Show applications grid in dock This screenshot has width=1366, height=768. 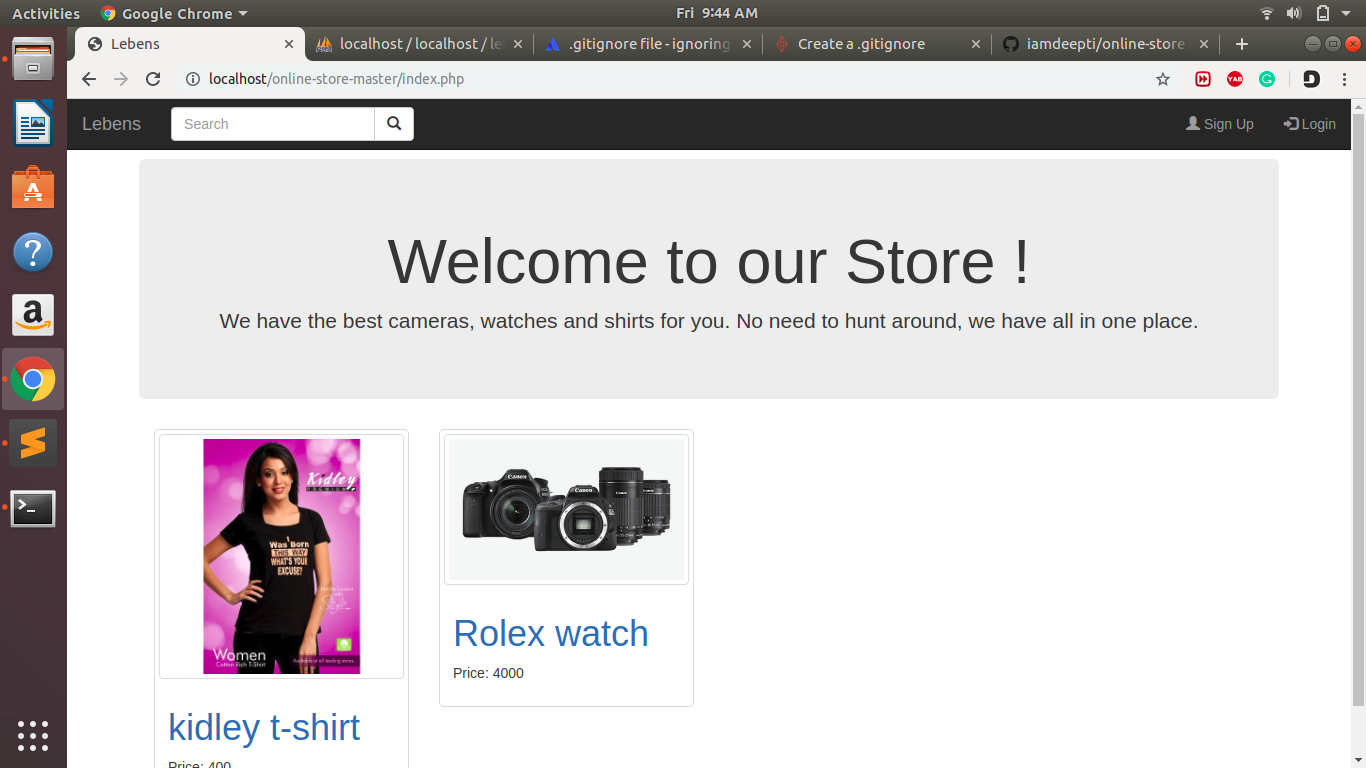coord(33,735)
